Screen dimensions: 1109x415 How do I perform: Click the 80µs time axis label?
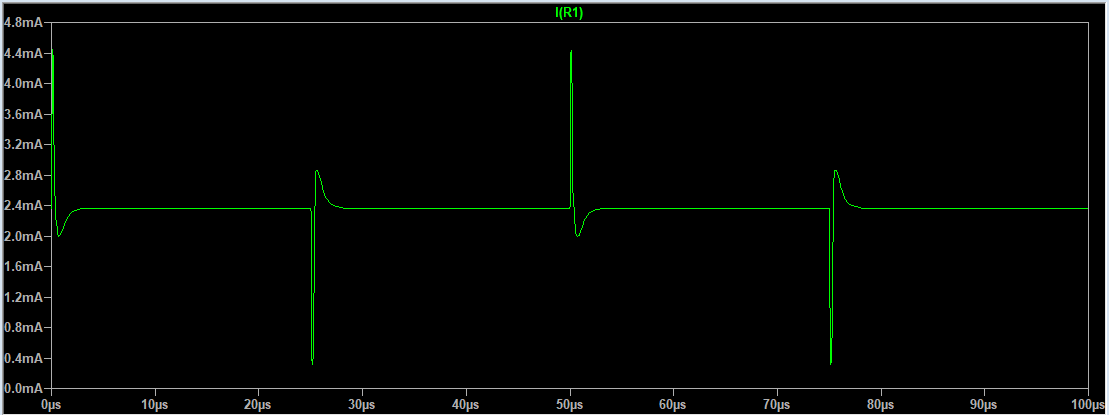(880, 405)
